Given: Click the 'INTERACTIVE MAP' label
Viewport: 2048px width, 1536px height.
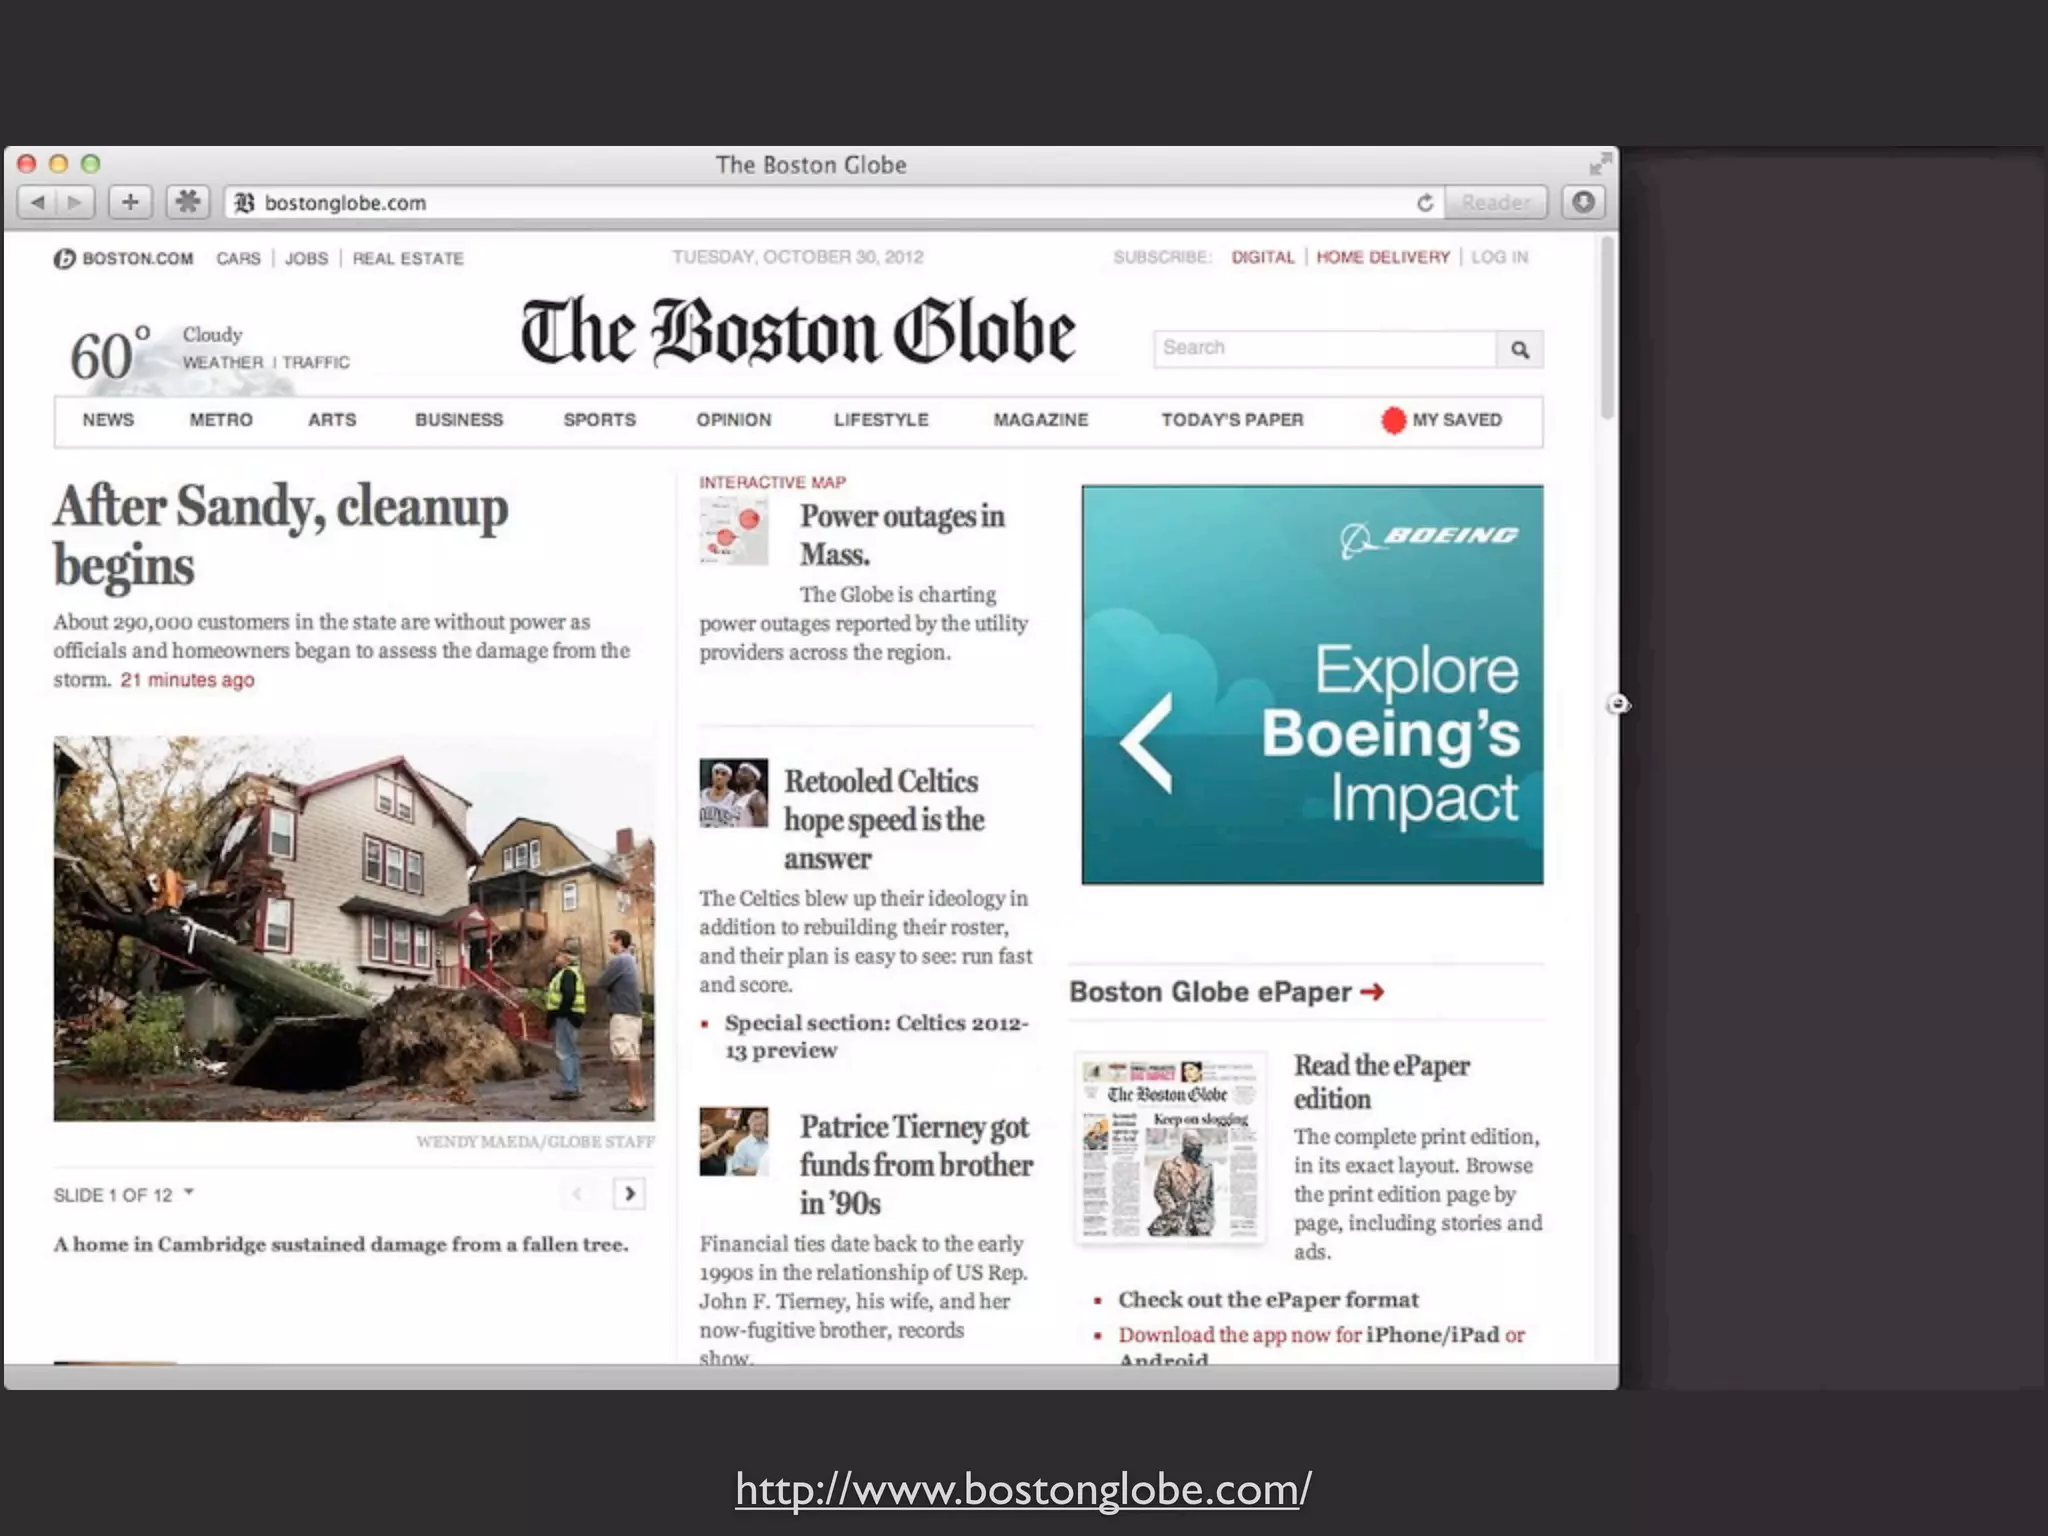Looking at the screenshot, I should (x=772, y=482).
